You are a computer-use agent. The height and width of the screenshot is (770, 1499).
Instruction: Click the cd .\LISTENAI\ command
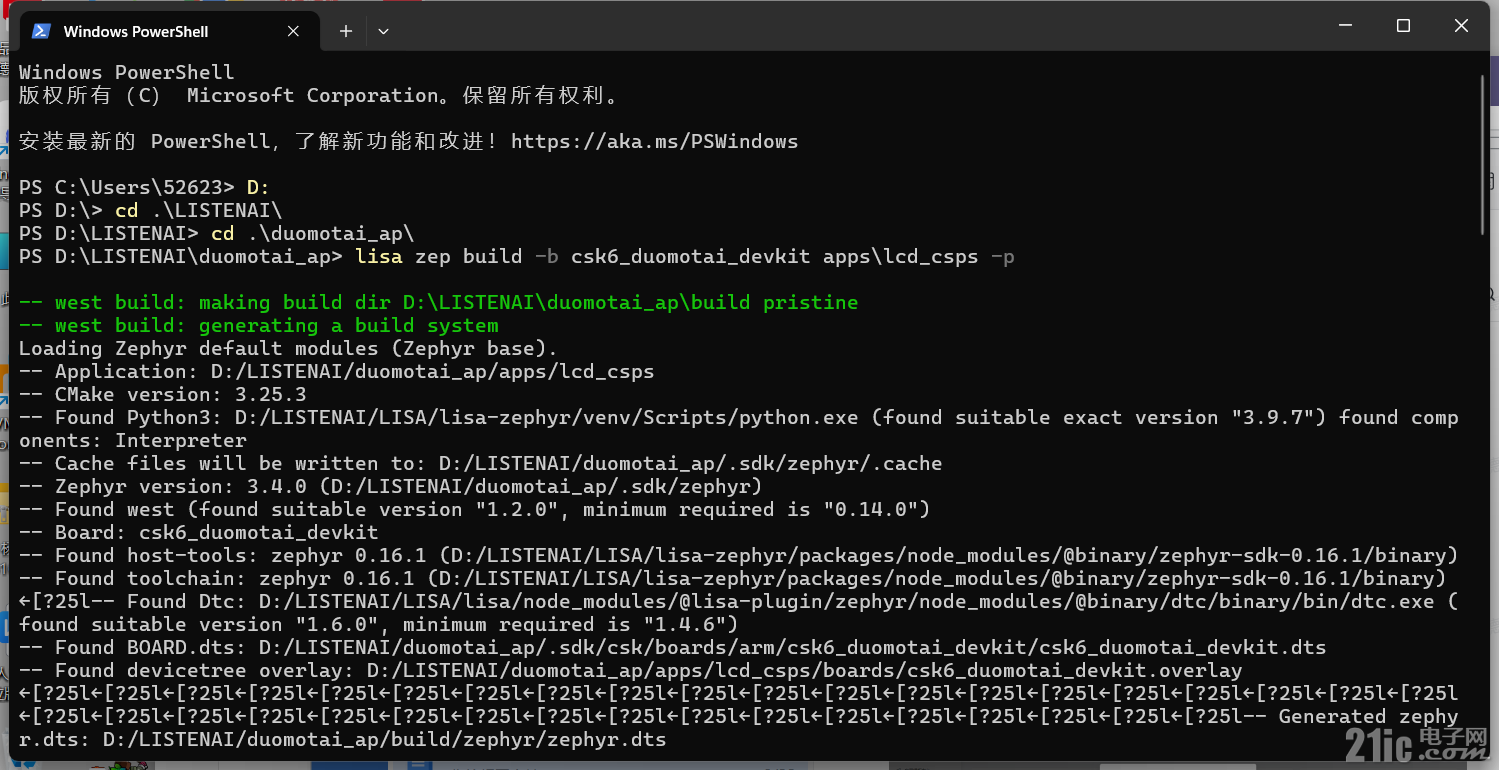[198, 210]
